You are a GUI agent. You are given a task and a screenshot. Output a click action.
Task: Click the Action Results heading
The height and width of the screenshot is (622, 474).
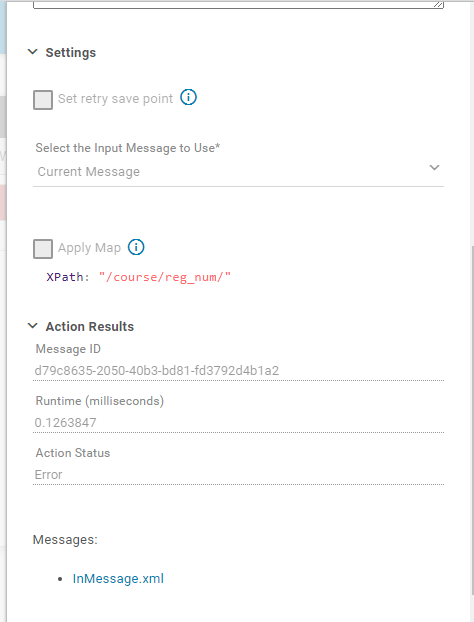[x=90, y=326]
